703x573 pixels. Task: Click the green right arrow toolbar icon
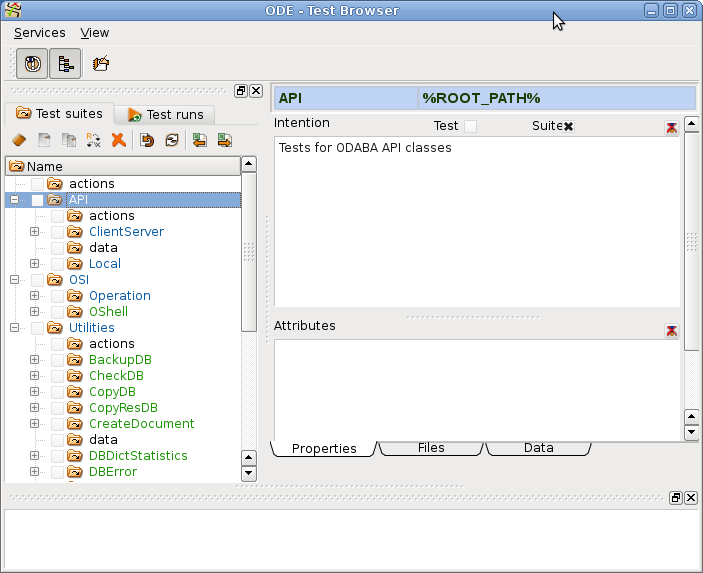(x=225, y=141)
